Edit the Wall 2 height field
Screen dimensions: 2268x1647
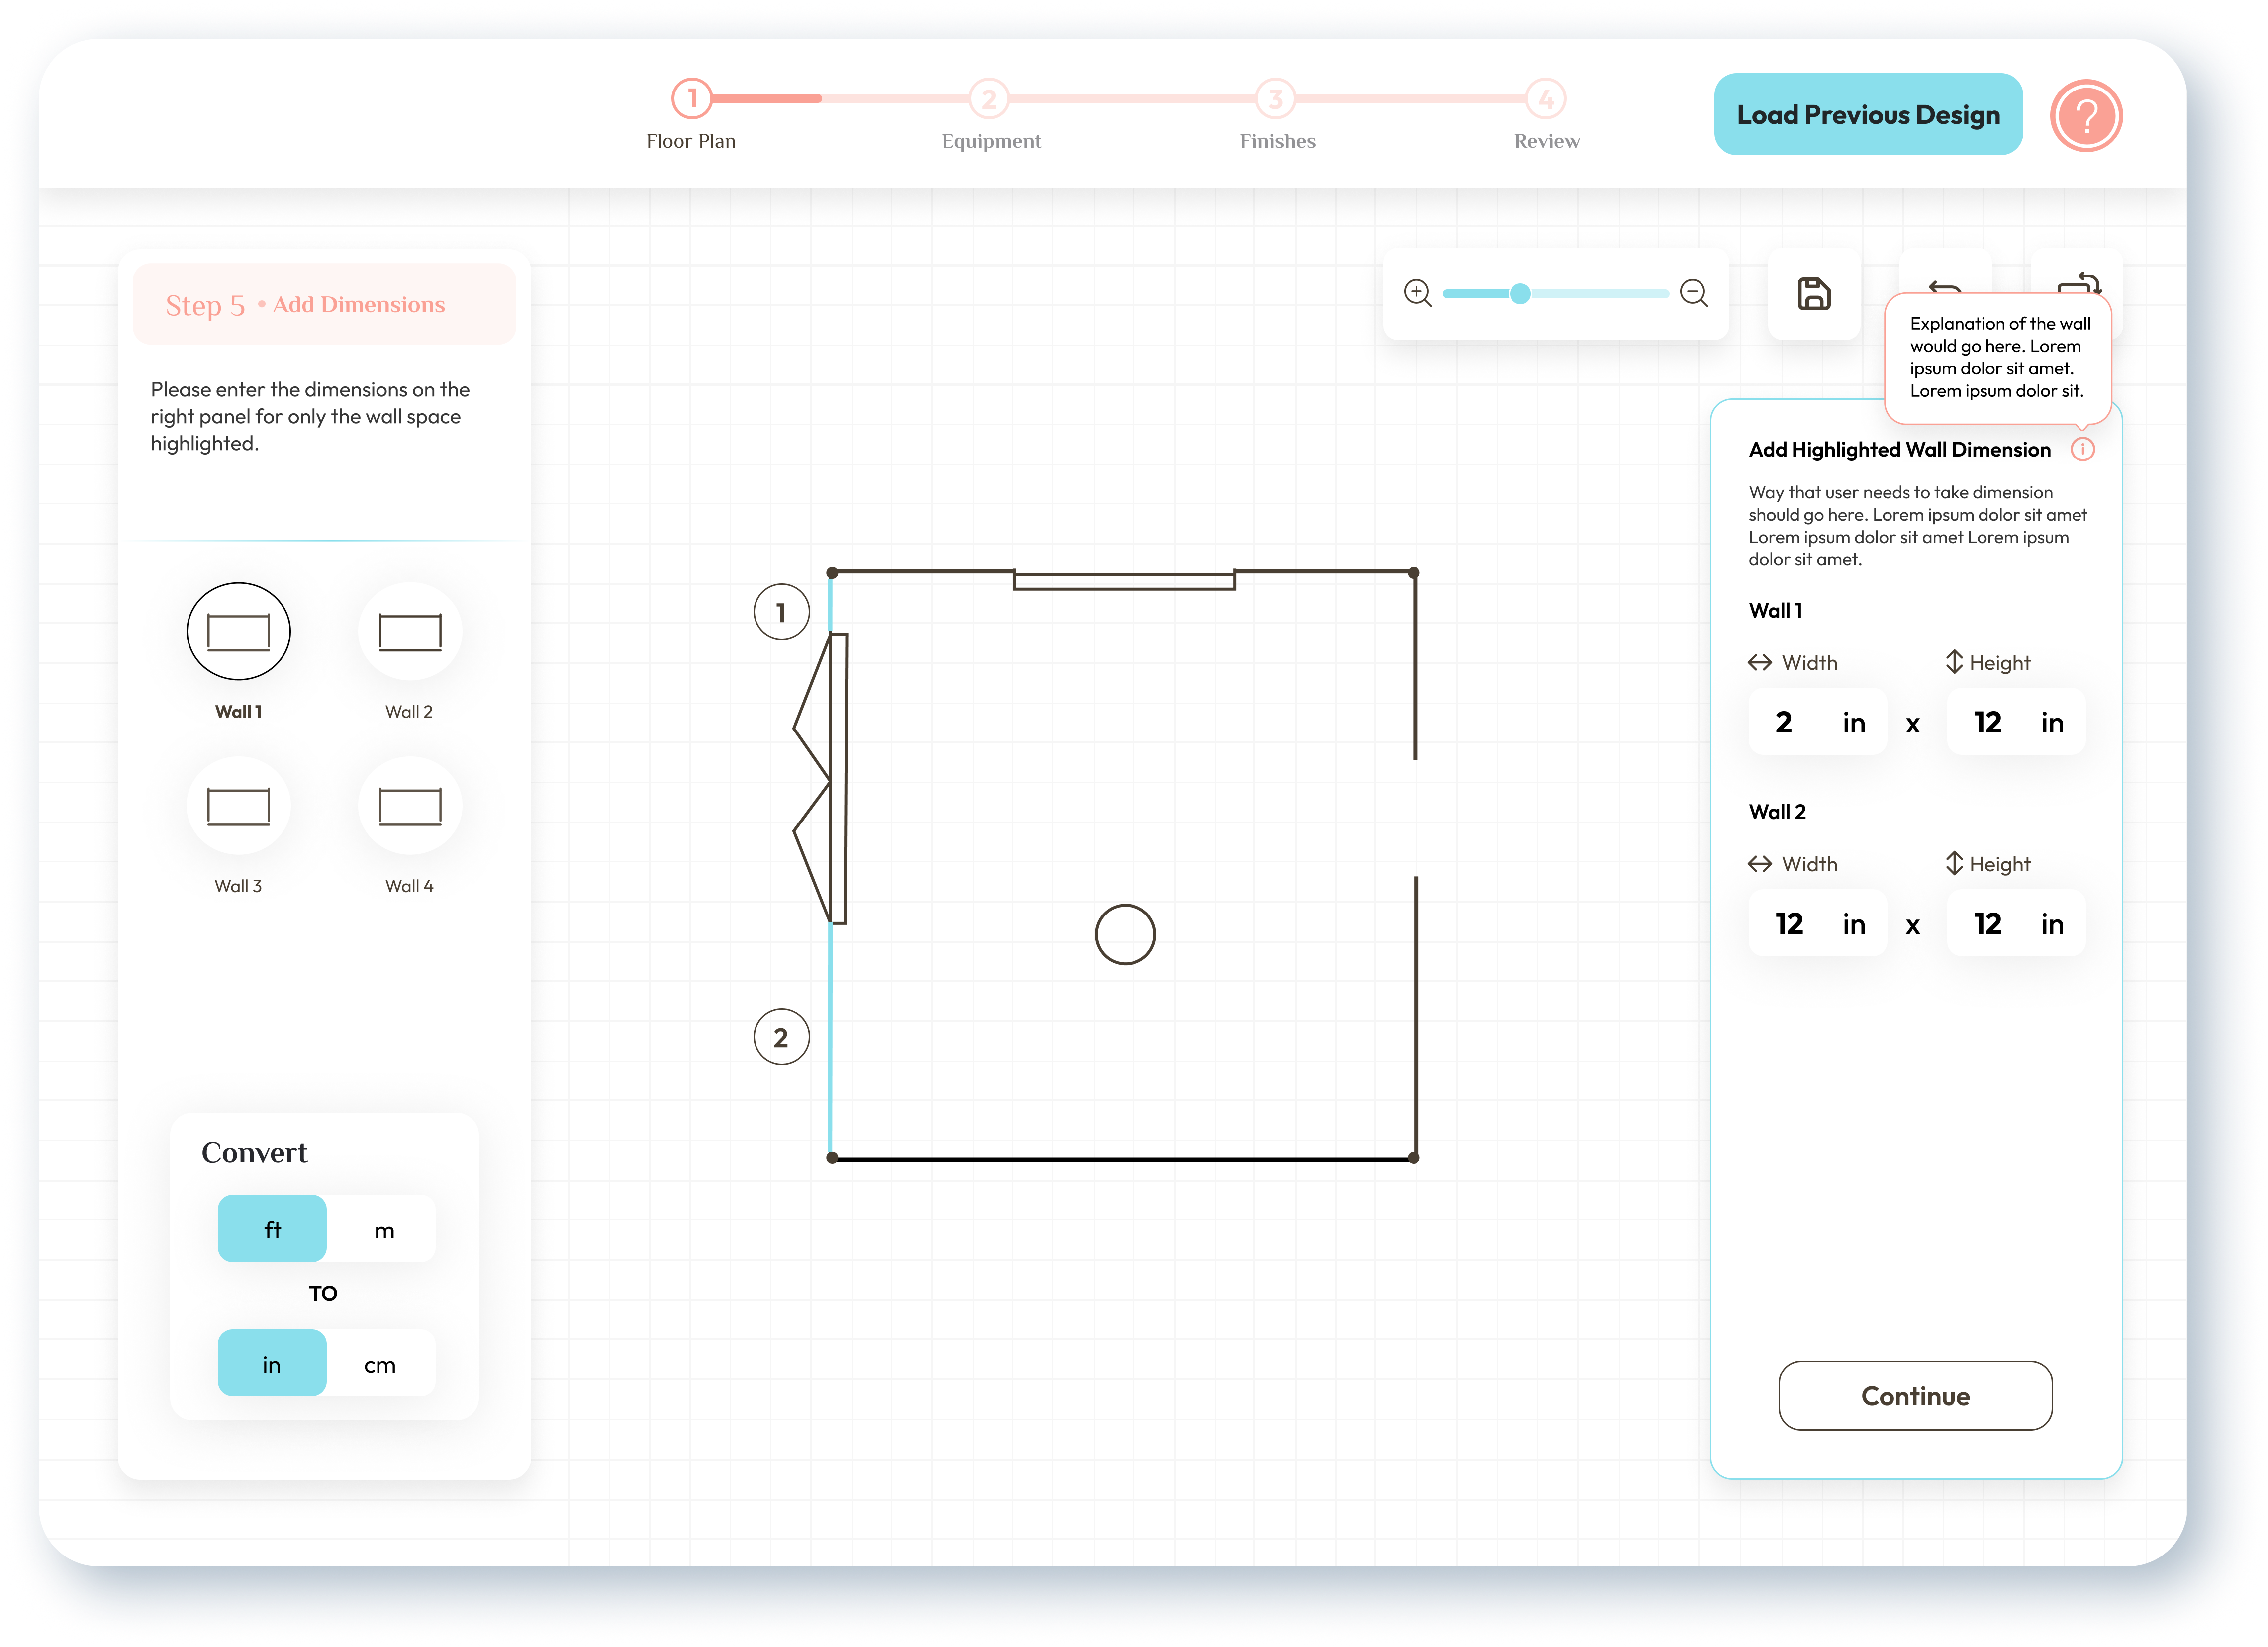(x=2015, y=923)
